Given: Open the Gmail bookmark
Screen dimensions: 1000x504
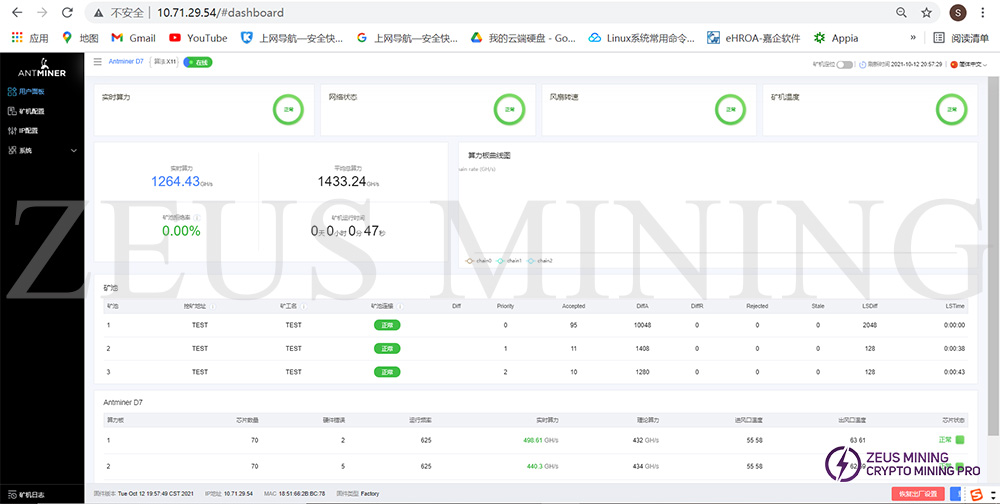Looking at the screenshot, I should pyautogui.click(x=133, y=38).
